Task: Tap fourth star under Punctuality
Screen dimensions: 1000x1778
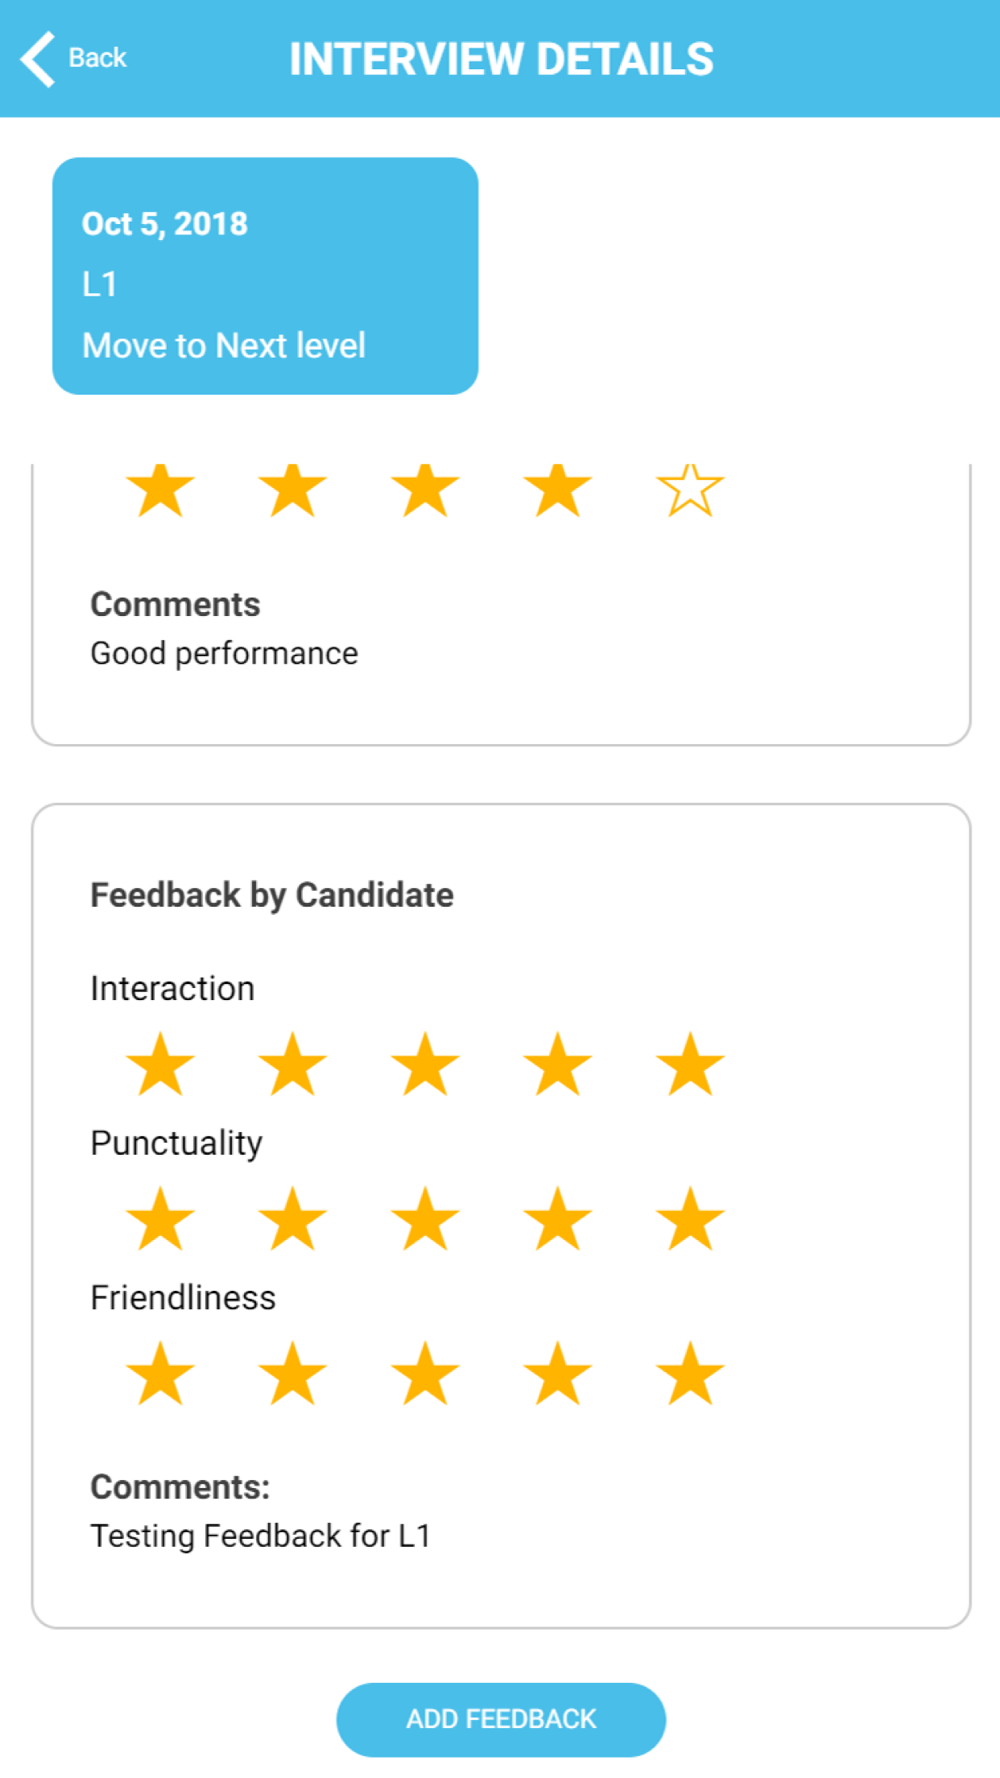Action: (558, 1220)
